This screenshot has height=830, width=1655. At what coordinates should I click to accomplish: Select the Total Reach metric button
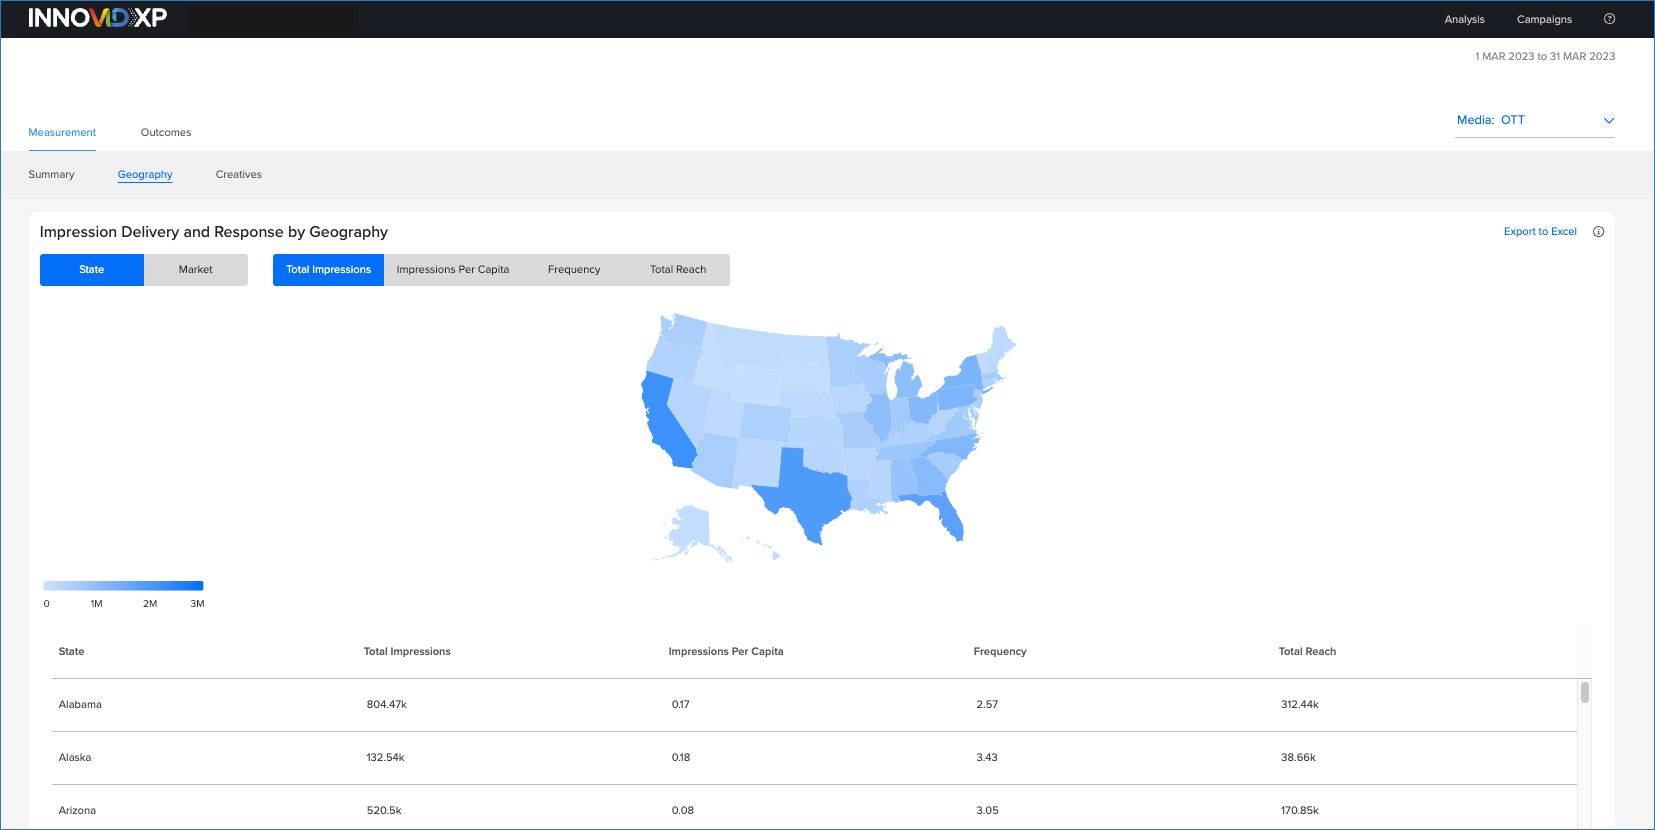(x=678, y=270)
